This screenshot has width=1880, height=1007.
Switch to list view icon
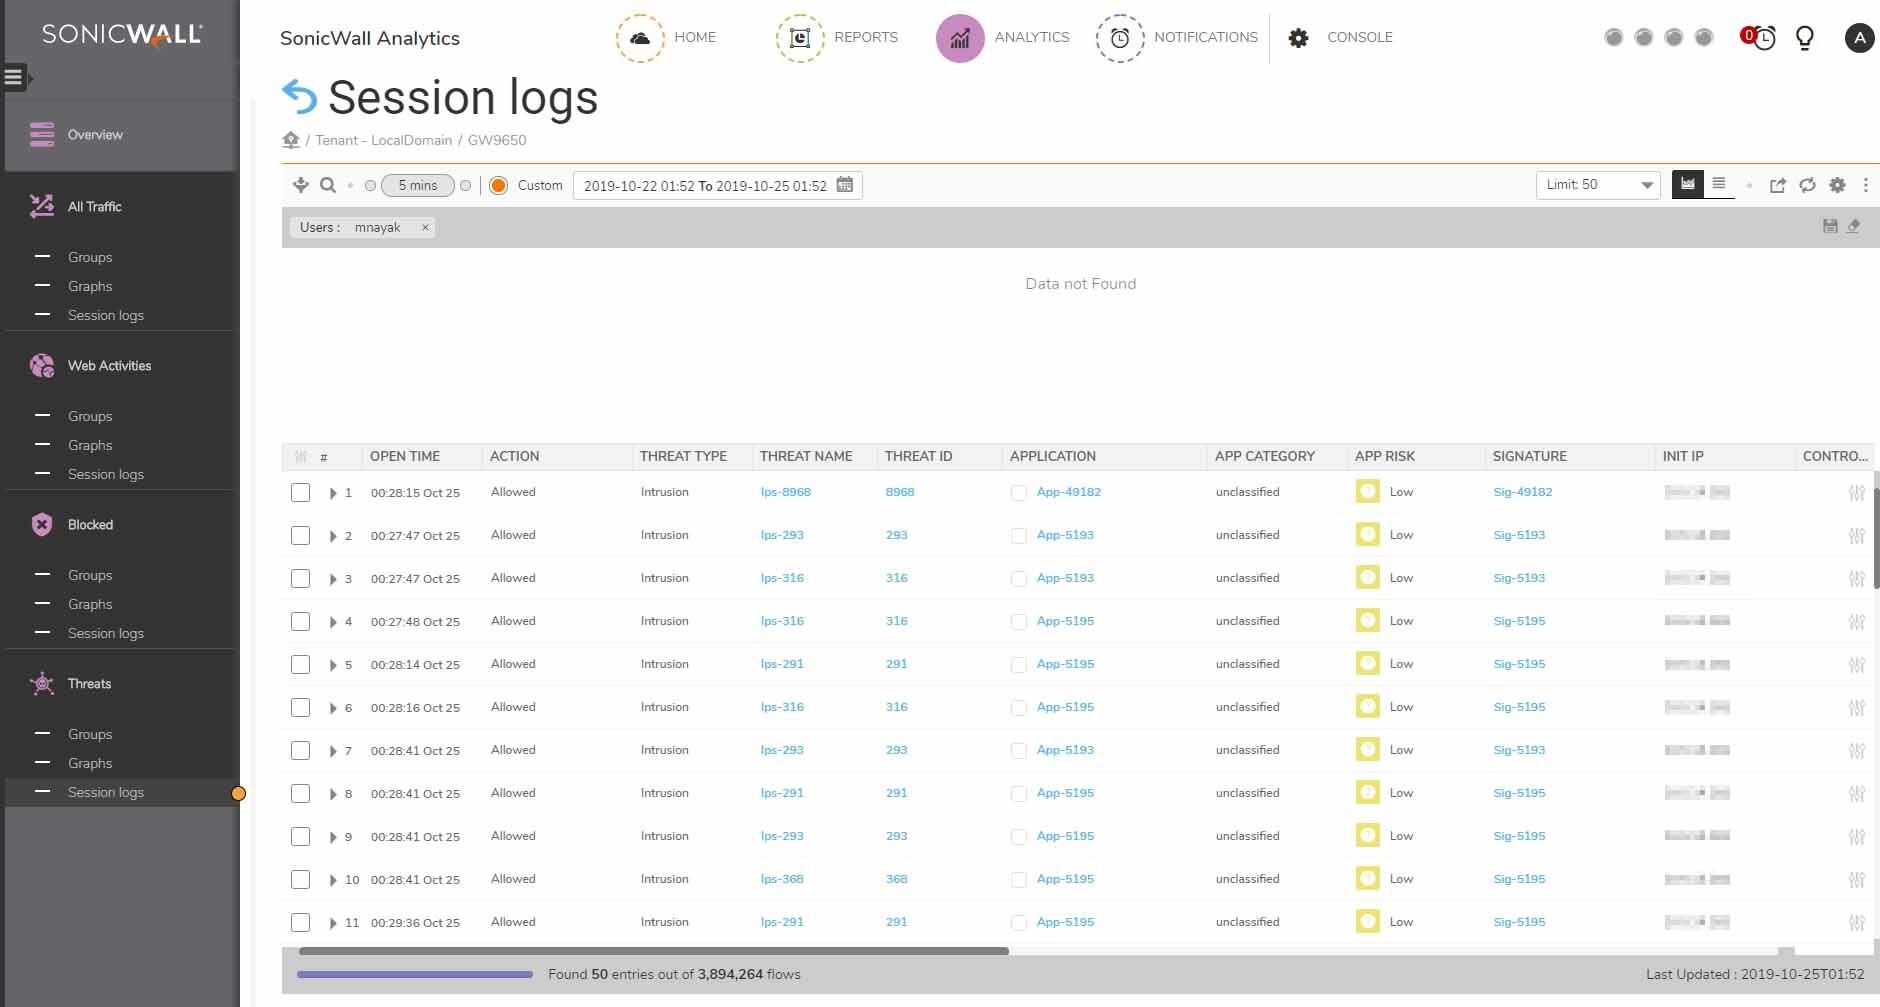pos(1719,184)
